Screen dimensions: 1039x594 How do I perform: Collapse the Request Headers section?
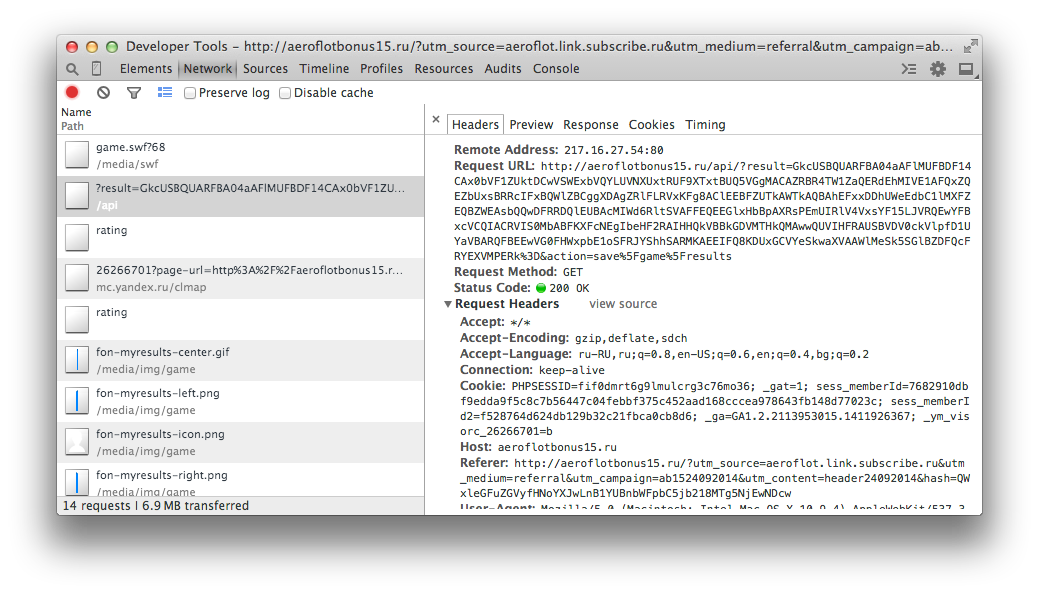pos(448,304)
